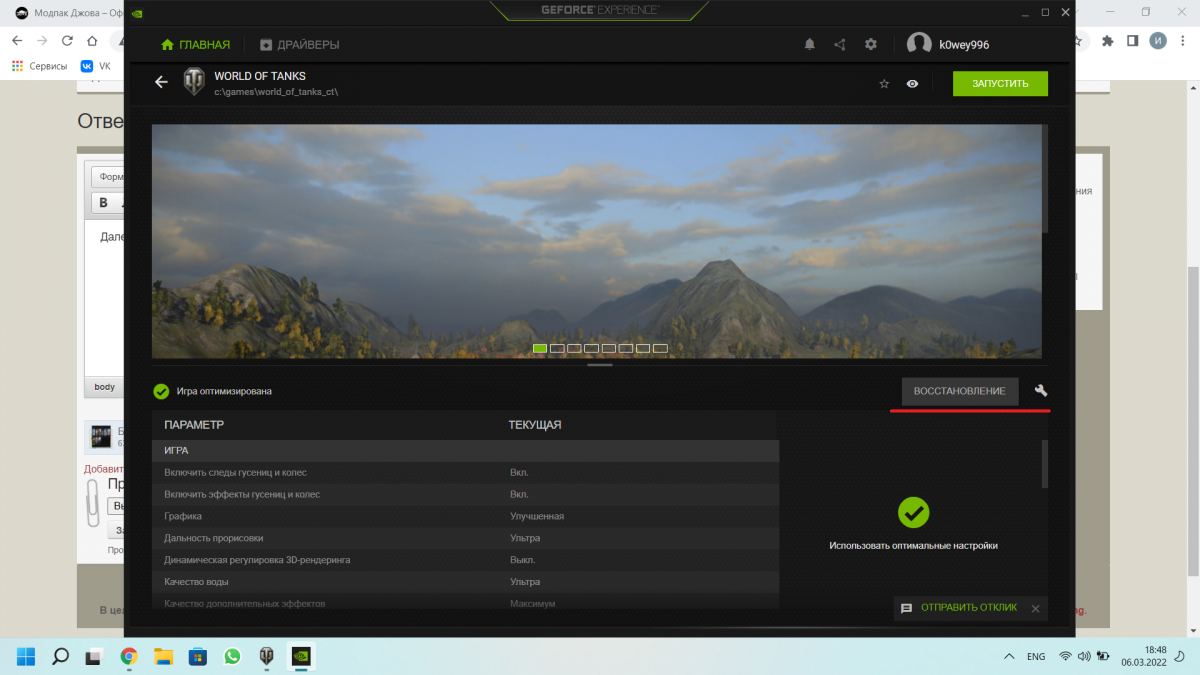The height and width of the screenshot is (675, 1200).
Task: Add World of Tanks to favorites star
Action: point(884,84)
